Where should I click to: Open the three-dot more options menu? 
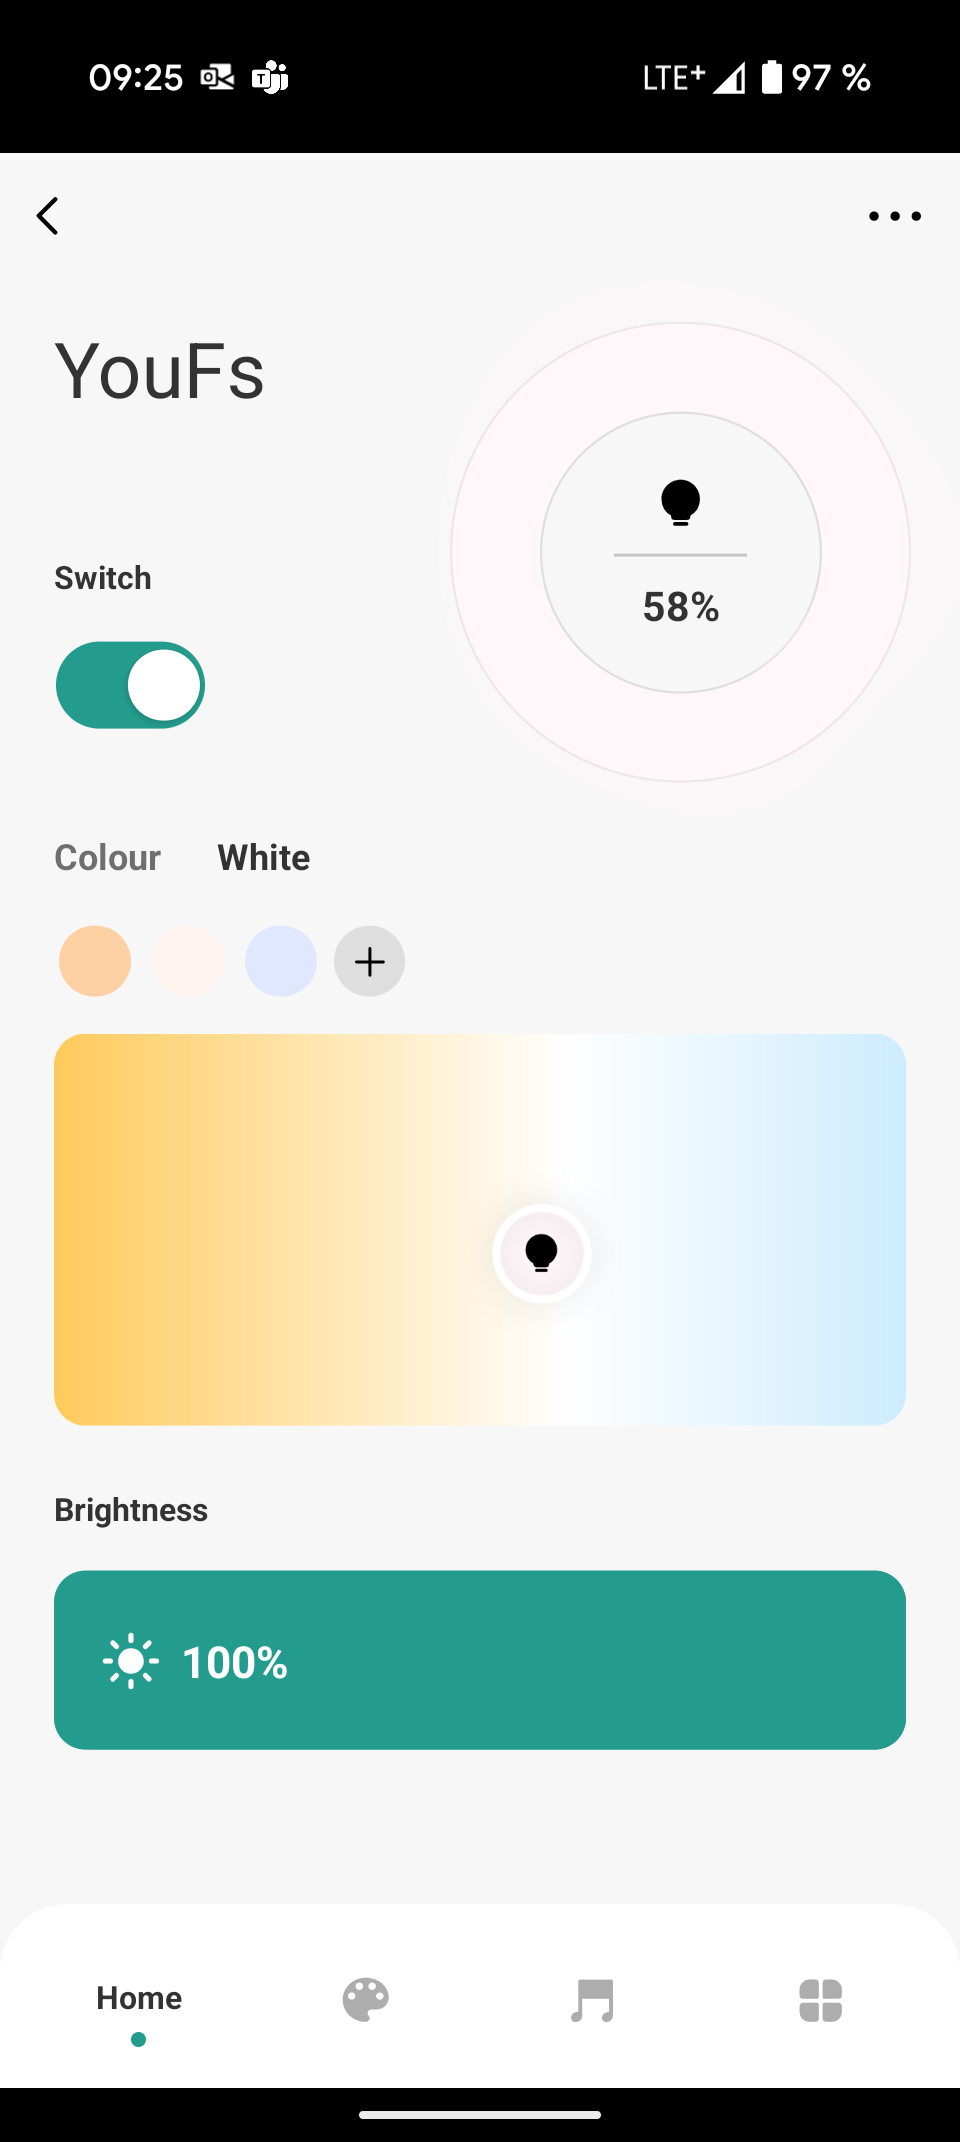(x=894, y=216)
